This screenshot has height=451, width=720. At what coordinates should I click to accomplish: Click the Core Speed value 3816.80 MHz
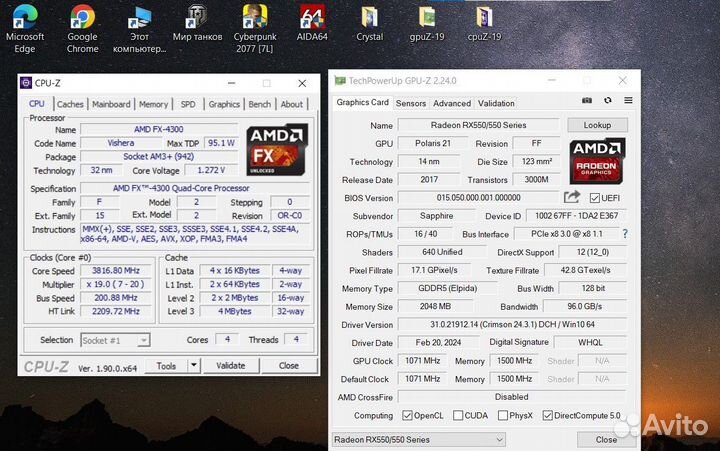click(116, 271)
